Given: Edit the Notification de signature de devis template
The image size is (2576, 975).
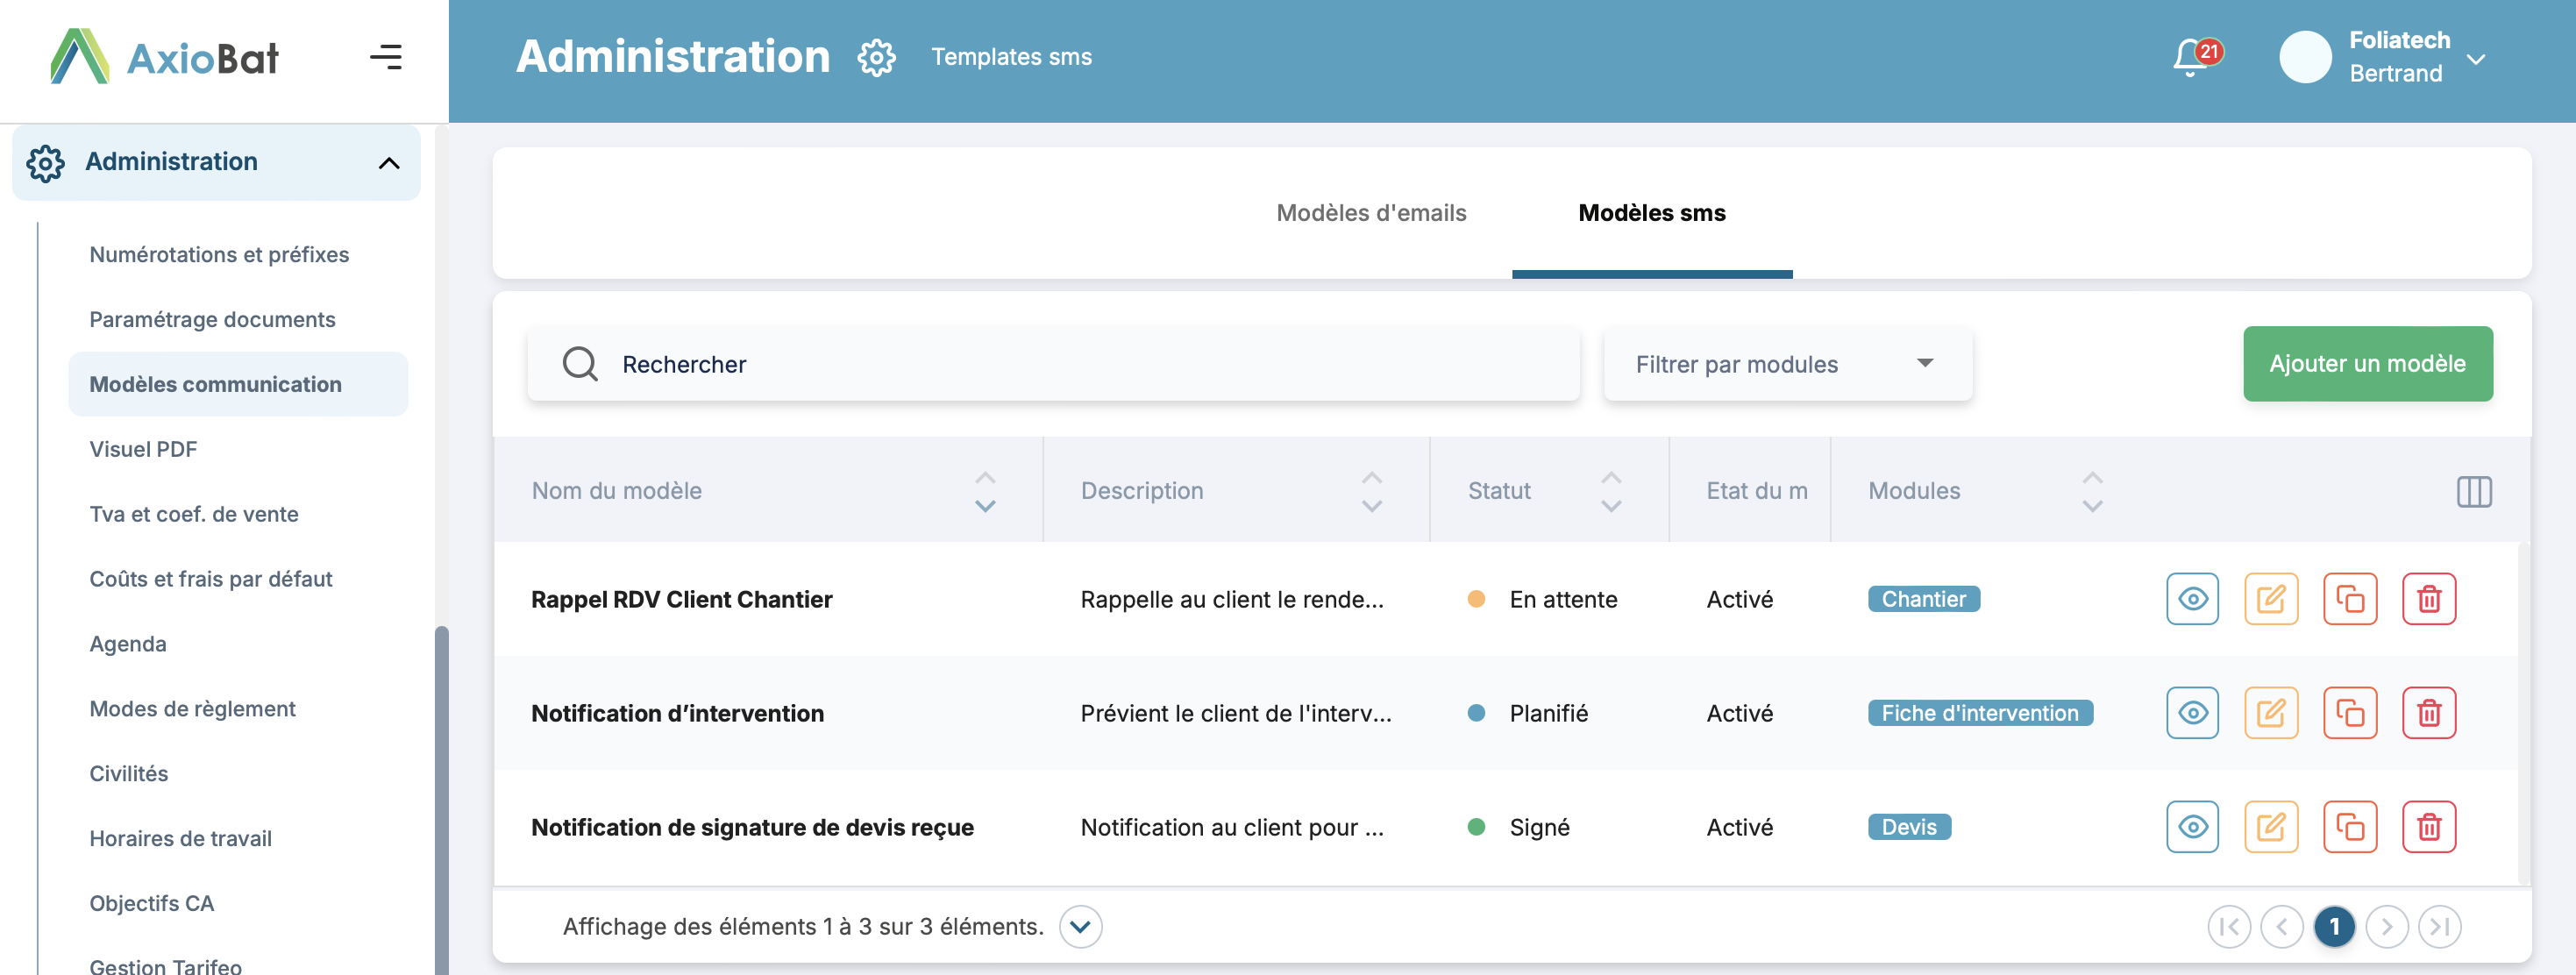Looking at the screenshot, I should [2270, 827].
